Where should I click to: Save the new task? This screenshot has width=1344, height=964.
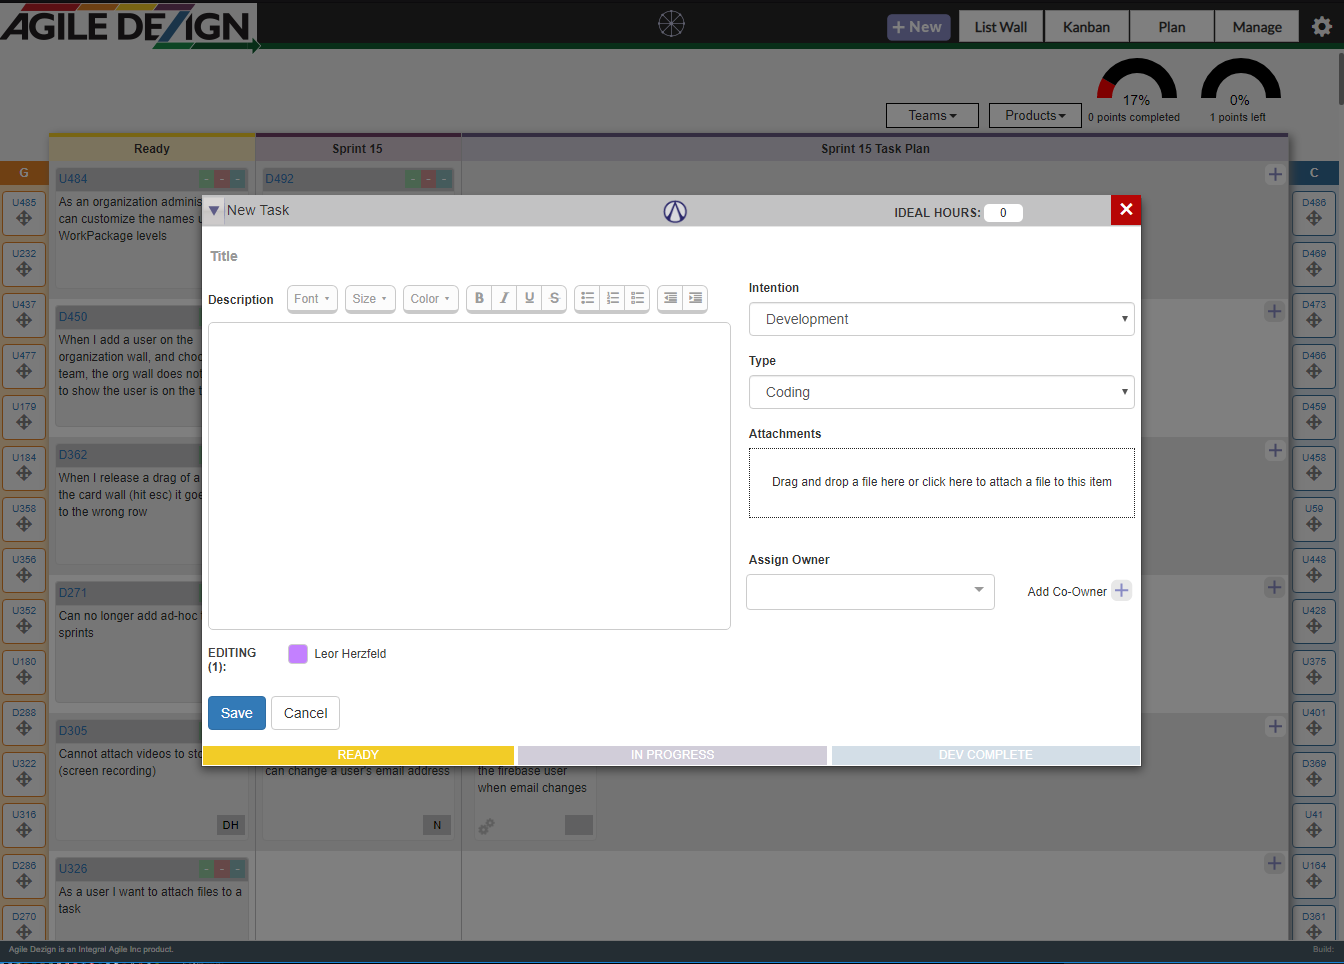[x=237, y=713]
